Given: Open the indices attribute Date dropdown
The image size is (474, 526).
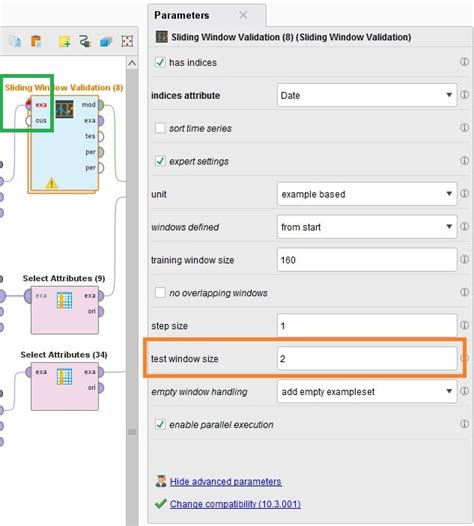Looking at the screenshot, I should pyautogui.click(x=367, y=95).
